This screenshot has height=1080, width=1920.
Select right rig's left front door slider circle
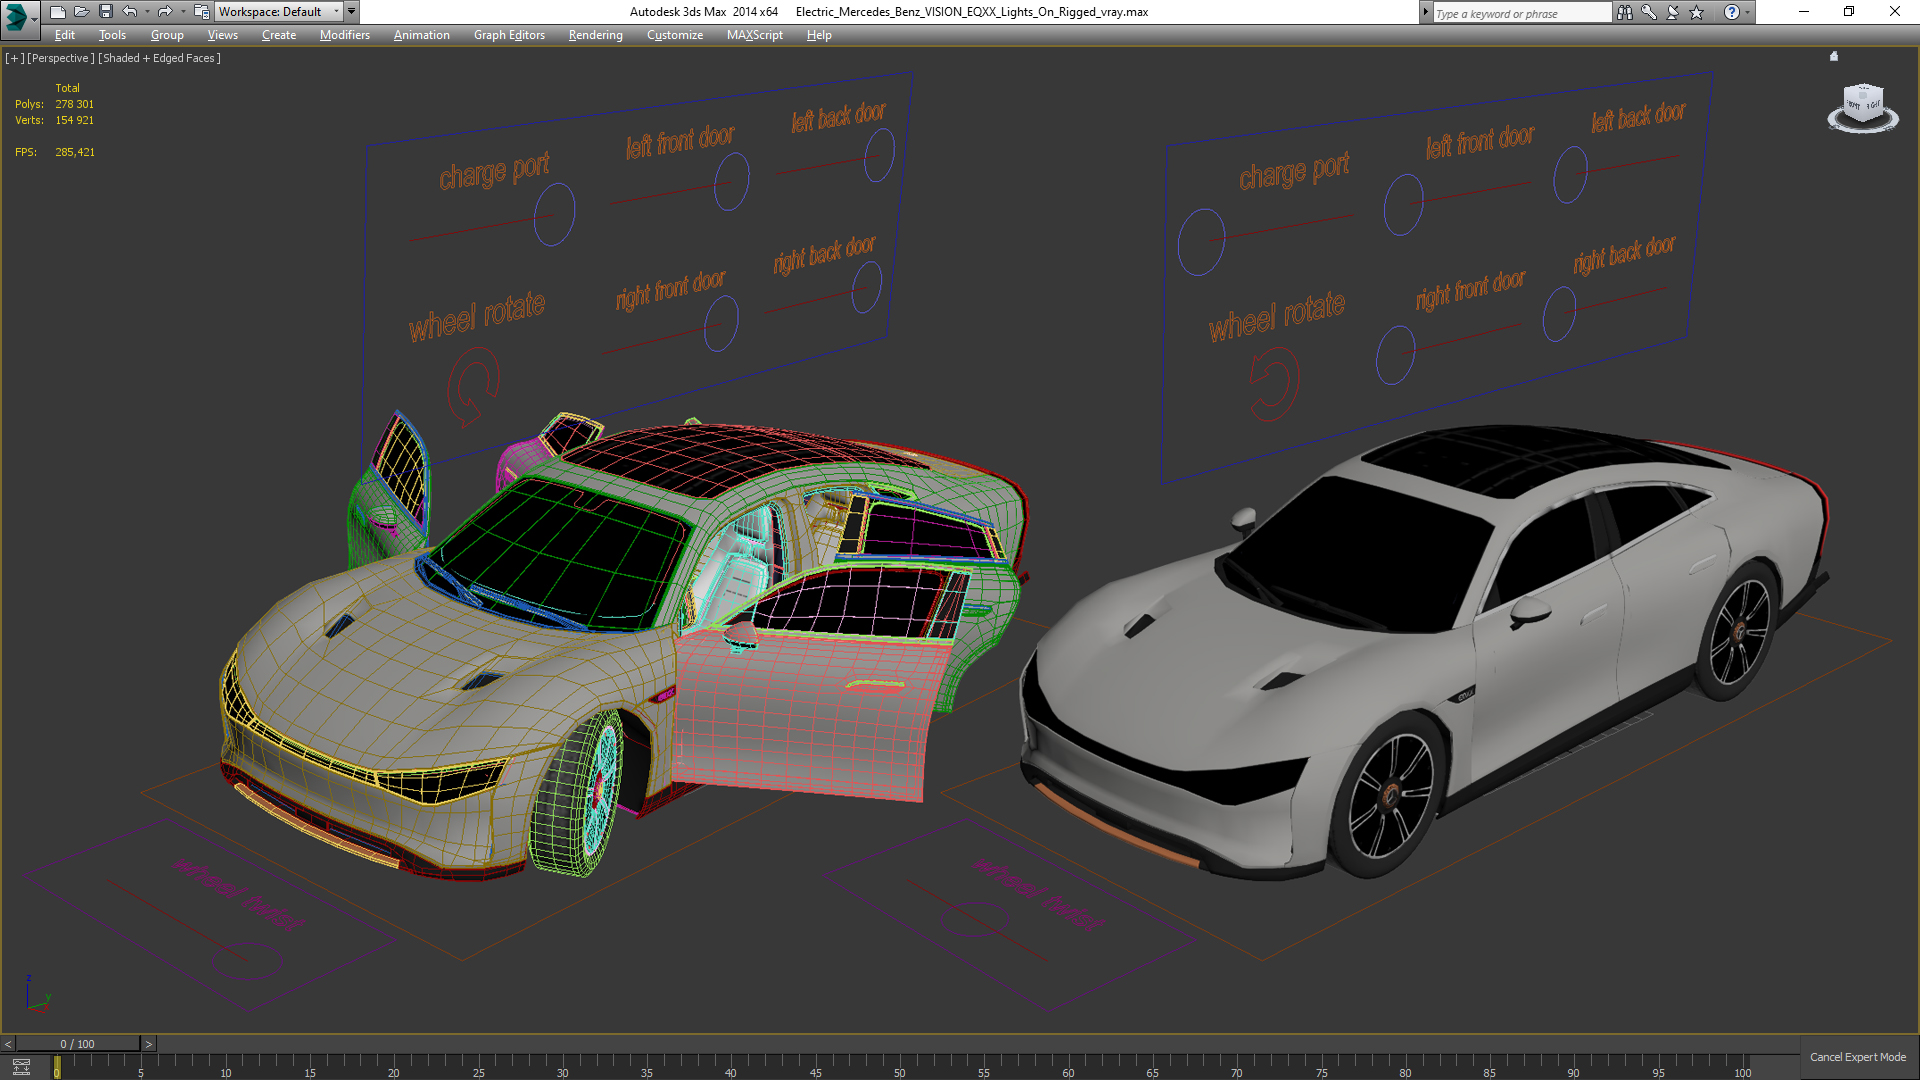coord(1403,205)
